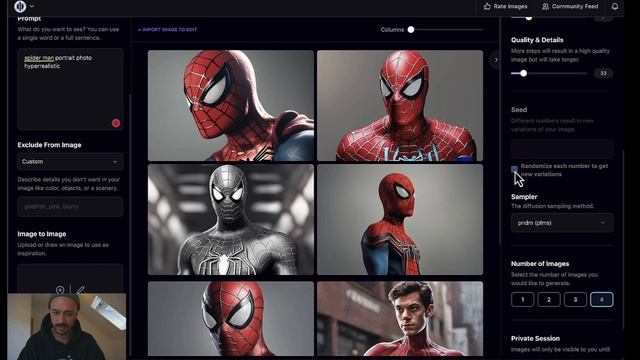Click the 'Private Session' heading
The width and height of the screenshot is (640, 360).
(536, 338)
